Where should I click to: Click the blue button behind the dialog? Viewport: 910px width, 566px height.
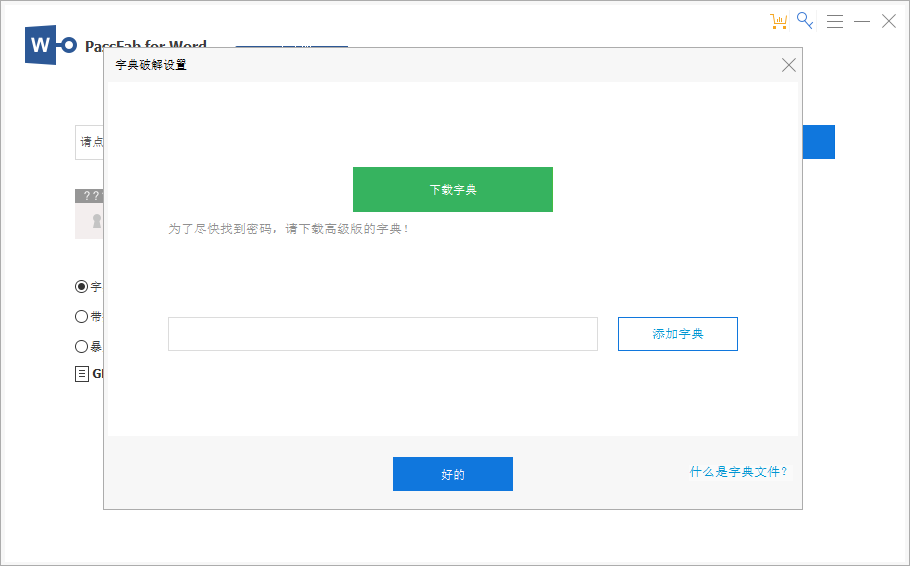[818, 142]
